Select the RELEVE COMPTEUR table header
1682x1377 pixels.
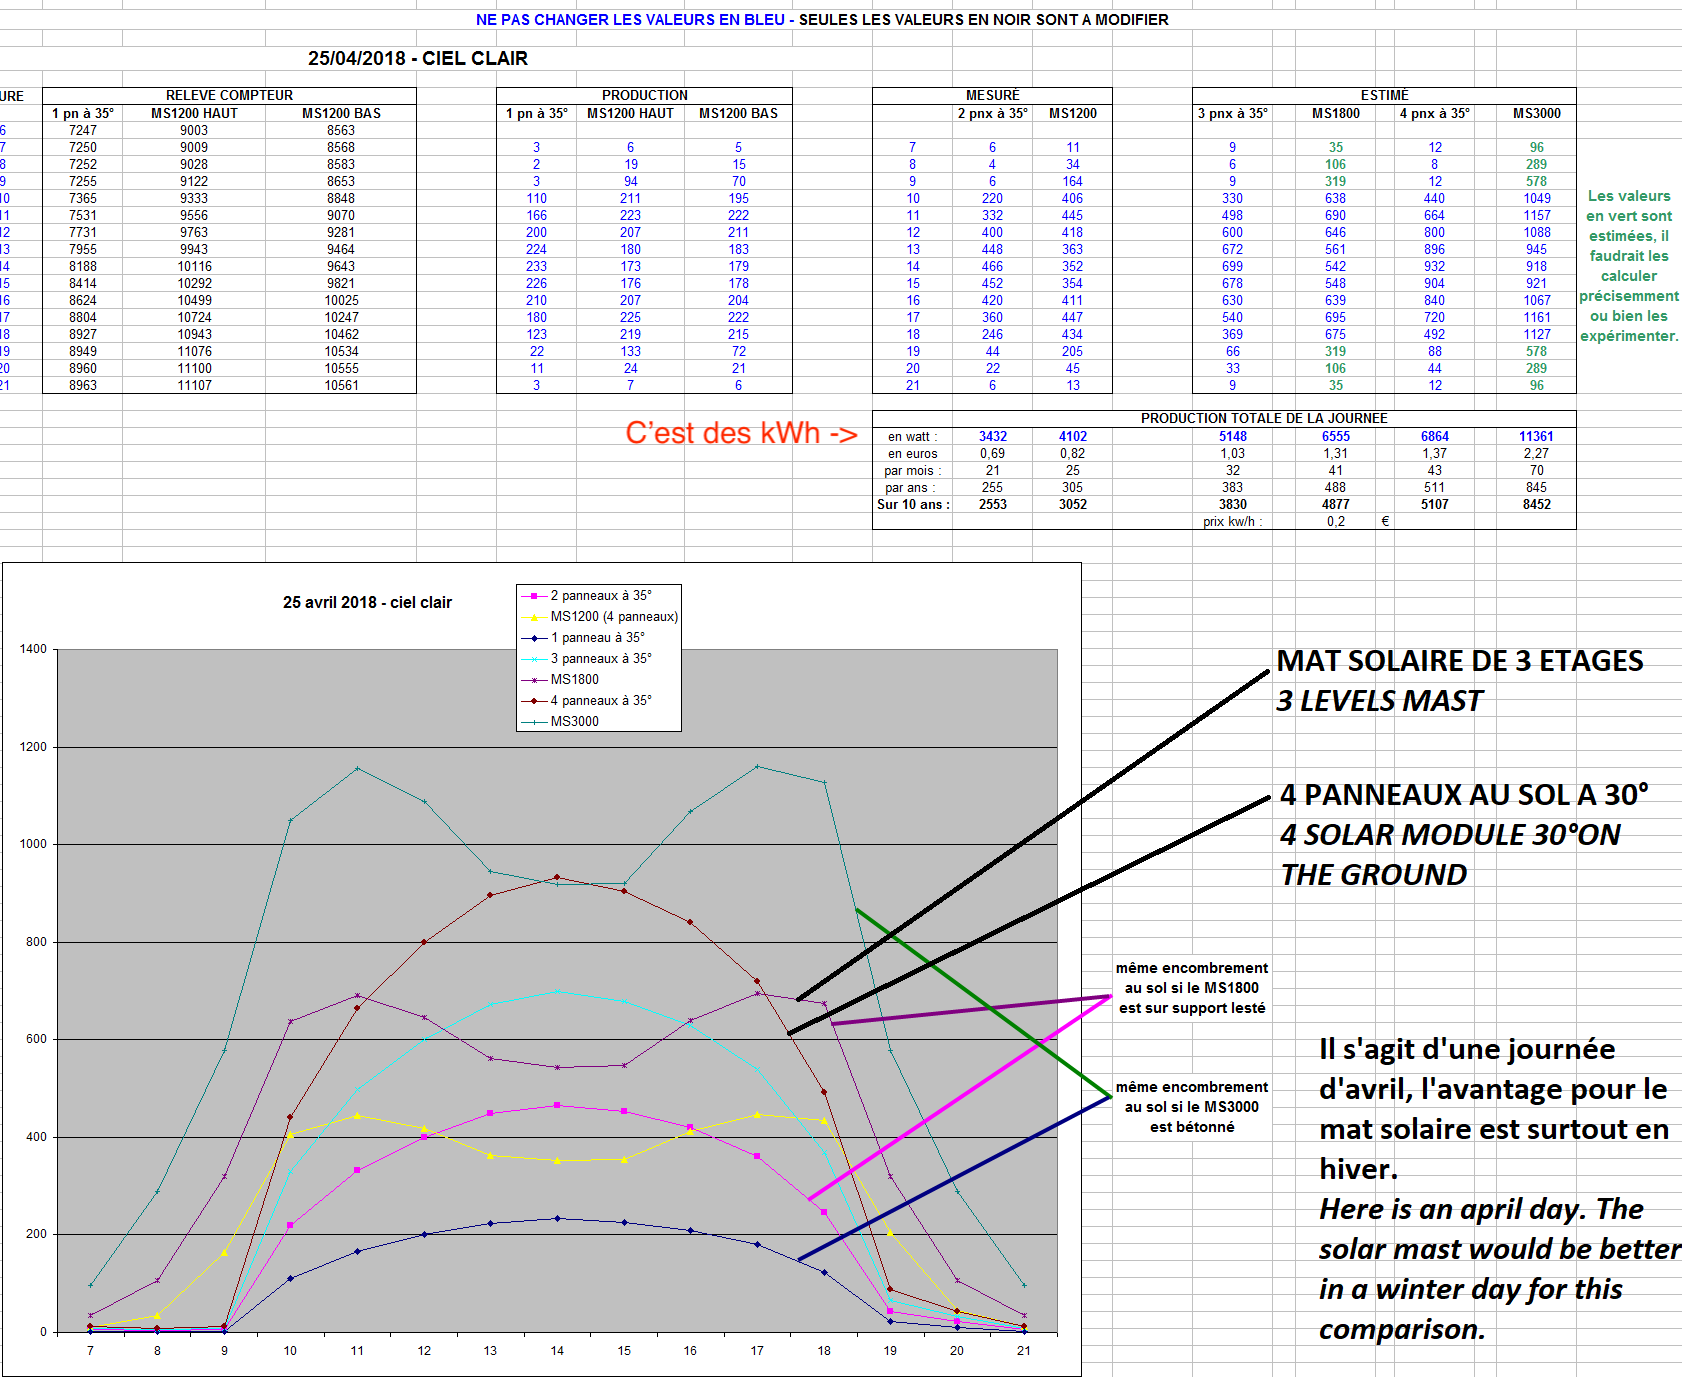(x=230, y=95)
